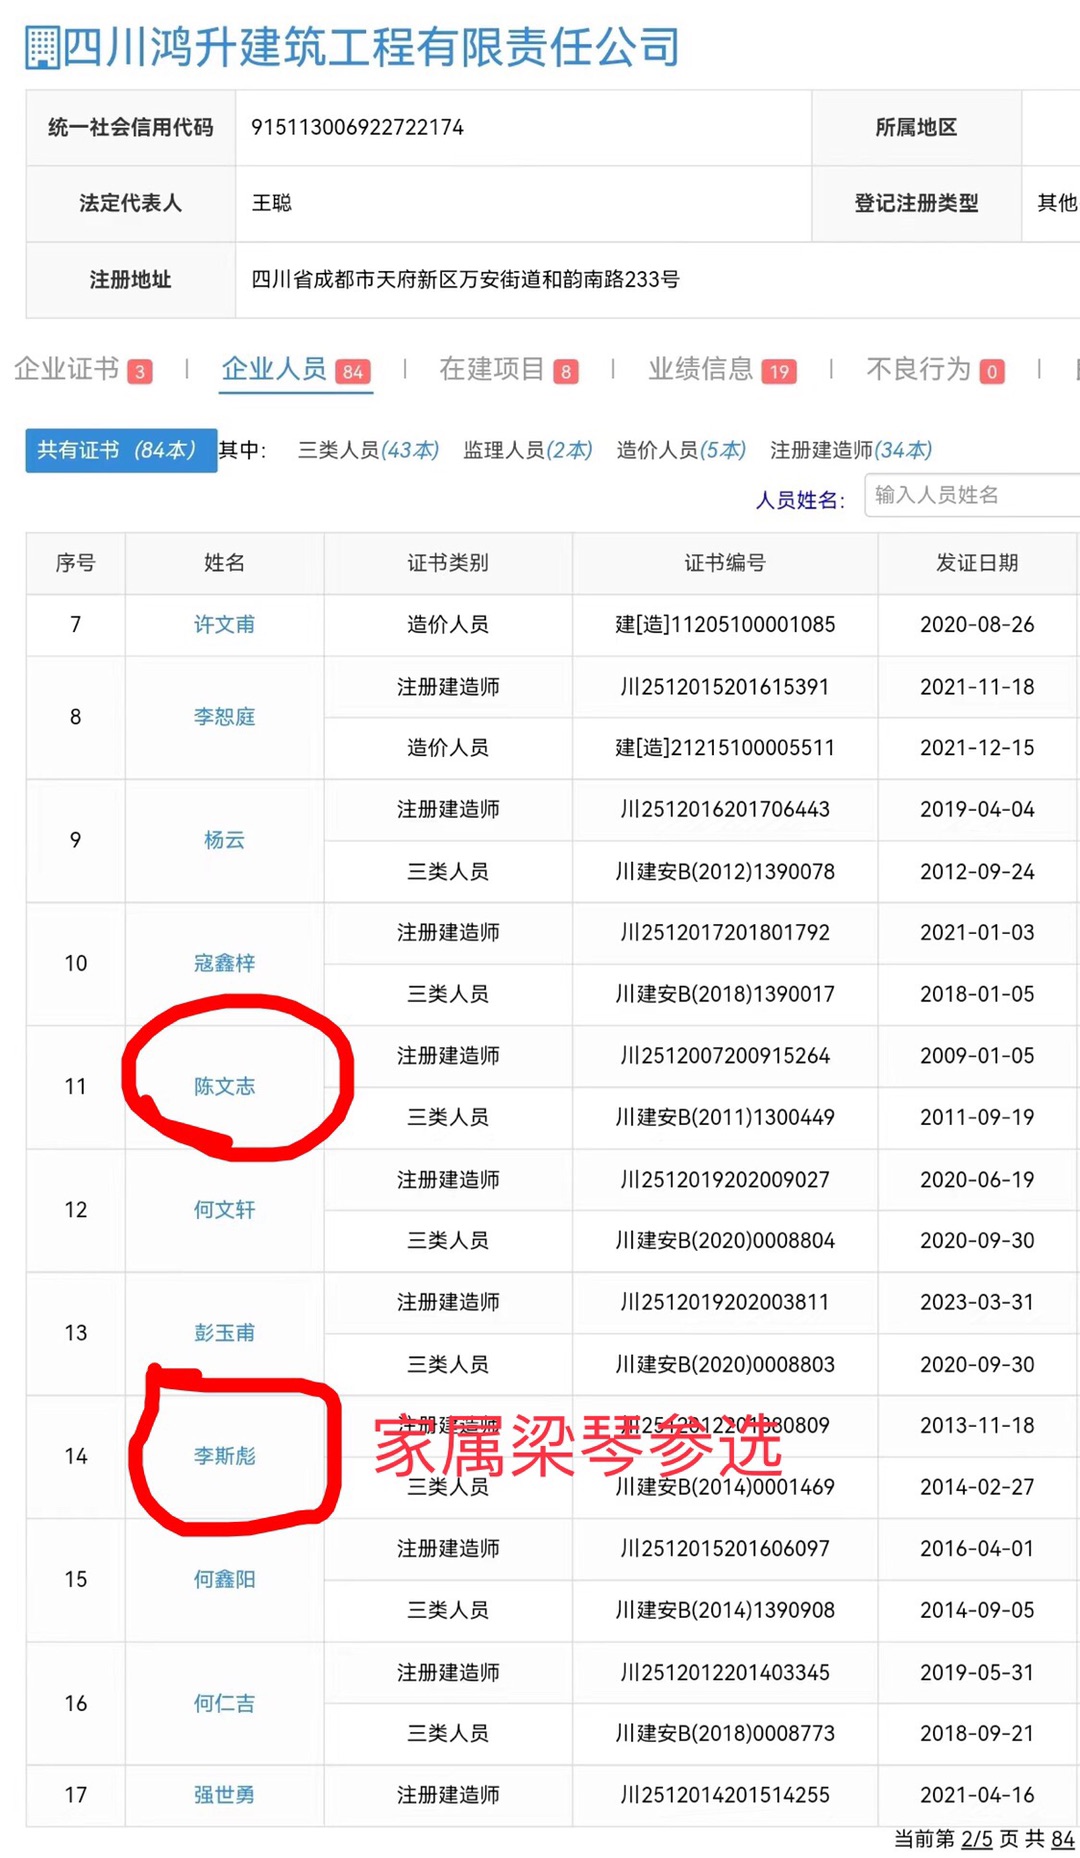Screen dimensions: 1080x1858
Task: Click the name link 何仁吉
Action: (x=224, y=1703)
